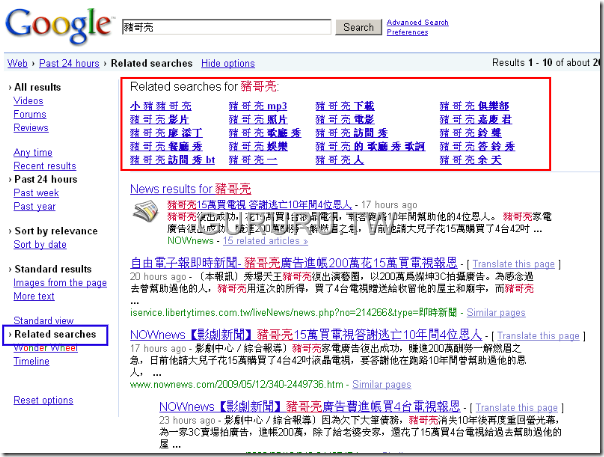Open related search 豬哥亮影片
Screen dimensions: 604x457
click(x=159, y=119)
